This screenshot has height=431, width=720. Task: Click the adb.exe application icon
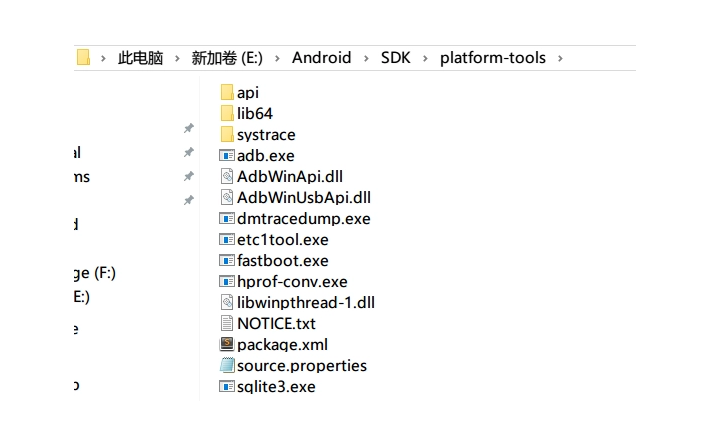pyautogui.click(x=227, y=156)
